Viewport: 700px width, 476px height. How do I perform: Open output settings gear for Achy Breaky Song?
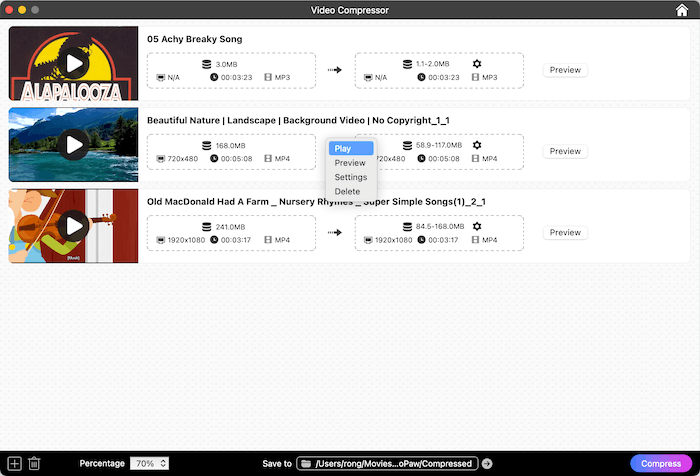coord(476,64)
